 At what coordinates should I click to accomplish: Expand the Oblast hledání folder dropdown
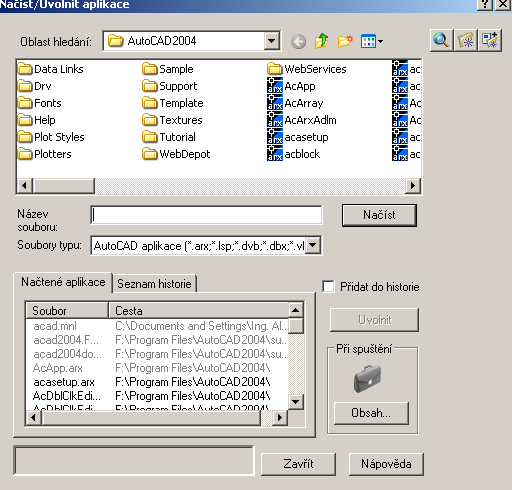[272, 41]
